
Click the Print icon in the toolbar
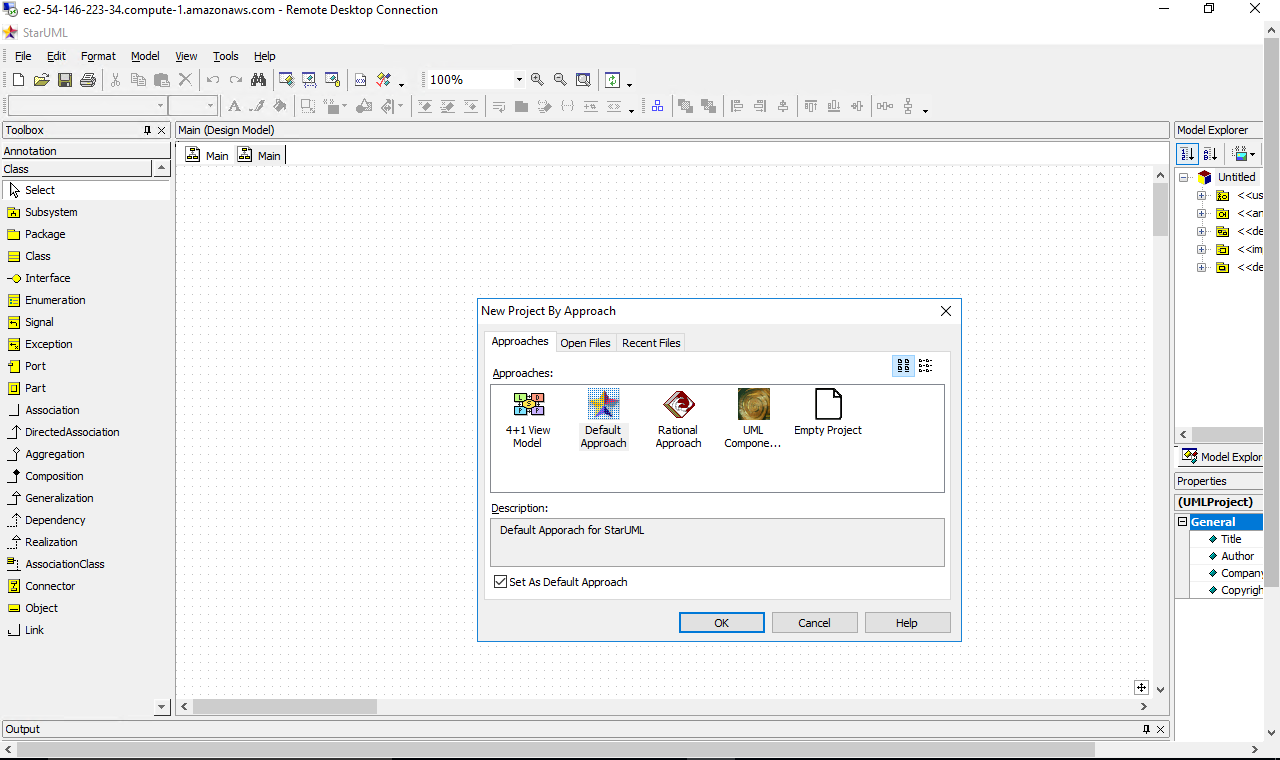click(88, 80)
